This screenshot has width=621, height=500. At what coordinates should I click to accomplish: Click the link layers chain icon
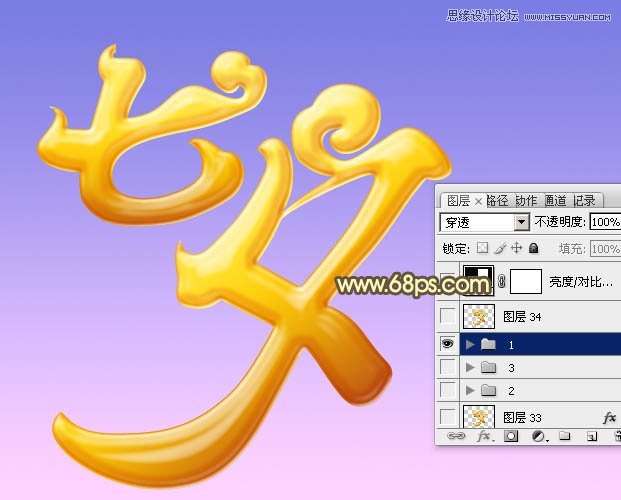coord(456,437)
